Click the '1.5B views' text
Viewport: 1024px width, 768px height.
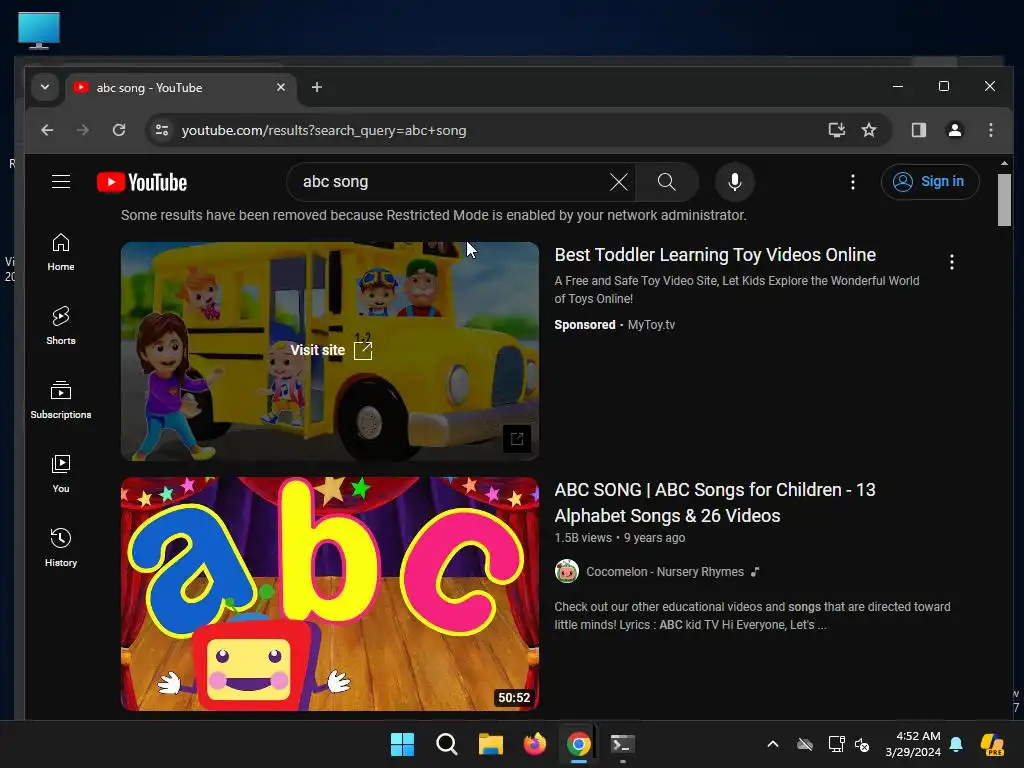(583, 537)
